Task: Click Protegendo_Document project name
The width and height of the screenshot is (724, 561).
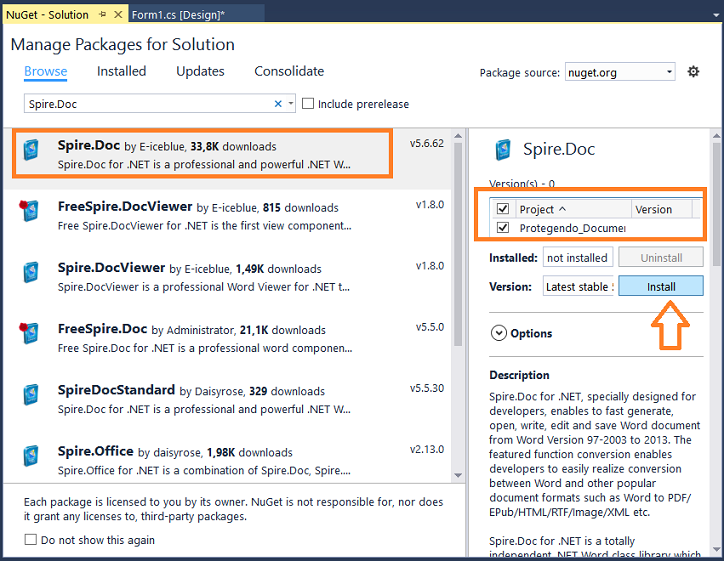Action: (x=572, y=228)
